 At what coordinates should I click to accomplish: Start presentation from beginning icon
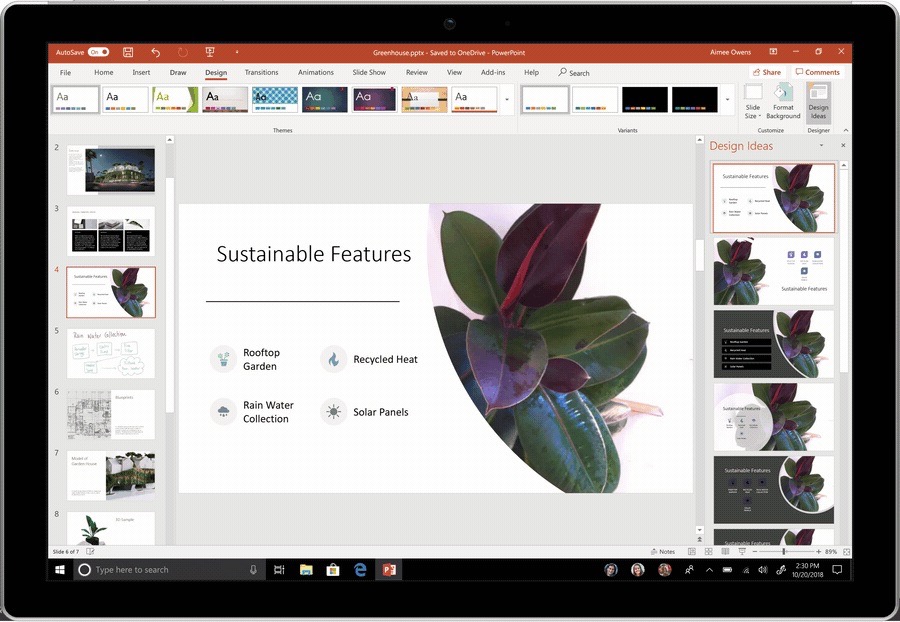click(x=210, y=52)
